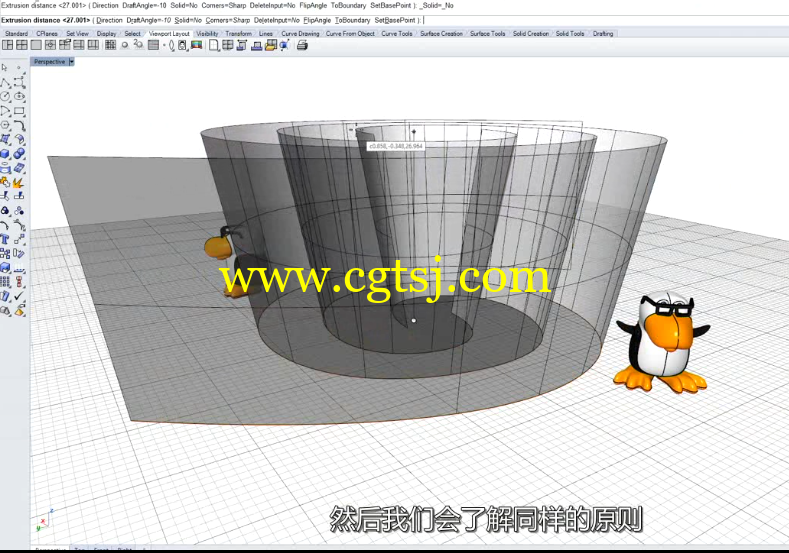
Task: Select the arrow pointer tool in left toolbar
Action: point(5,67)
